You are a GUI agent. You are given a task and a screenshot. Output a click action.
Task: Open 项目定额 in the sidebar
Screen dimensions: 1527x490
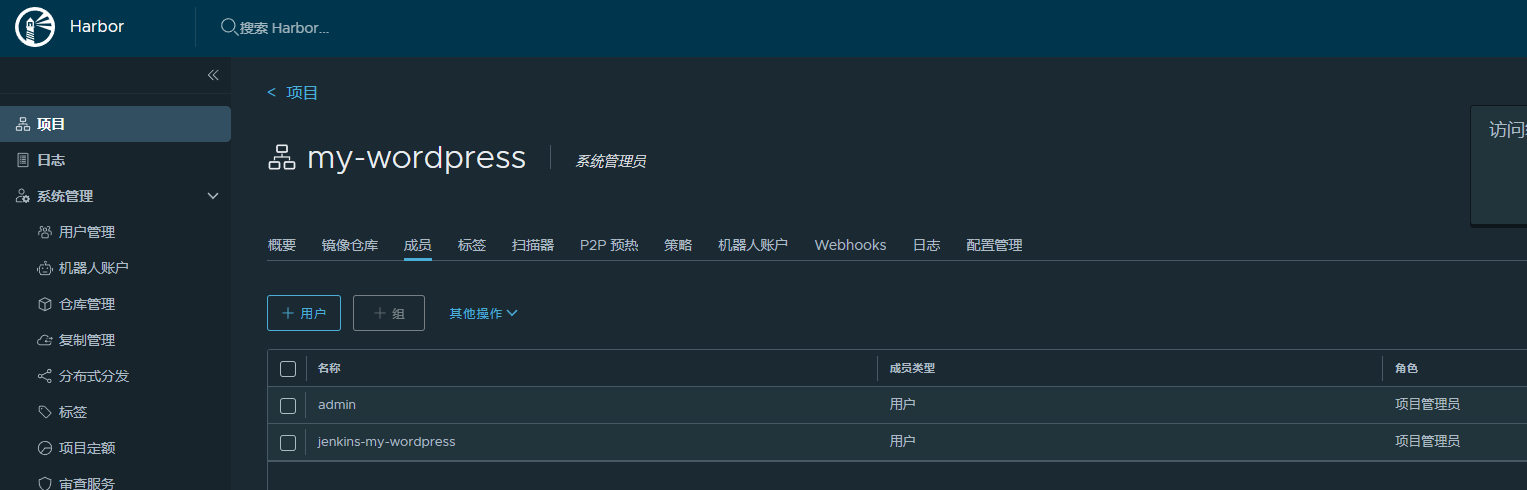tap(87, 448)
